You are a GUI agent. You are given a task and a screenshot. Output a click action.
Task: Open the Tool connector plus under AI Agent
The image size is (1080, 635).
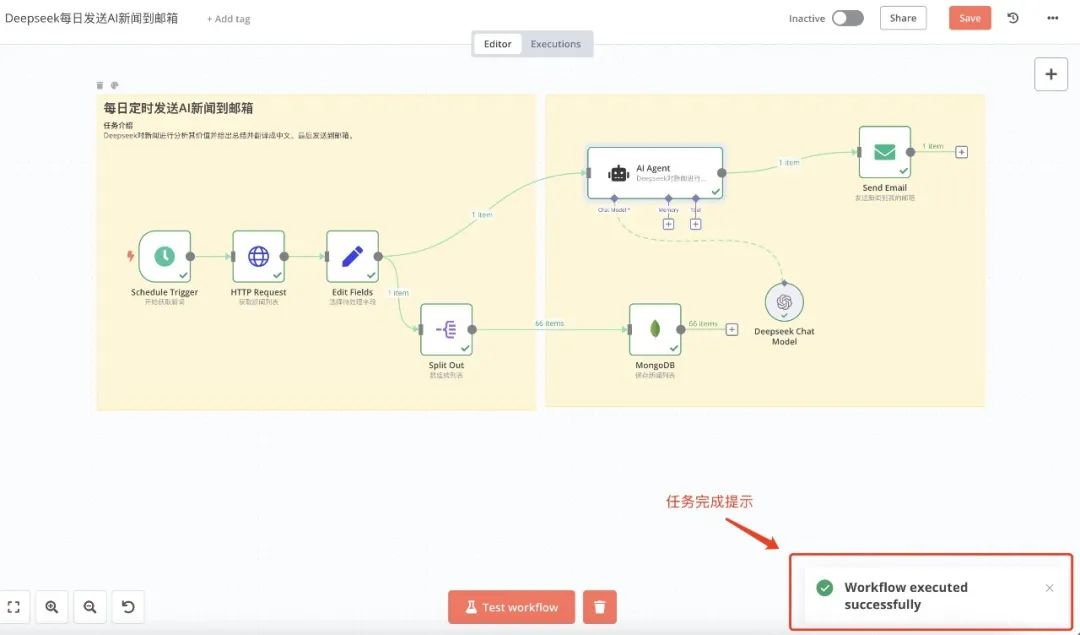point(695,223)
